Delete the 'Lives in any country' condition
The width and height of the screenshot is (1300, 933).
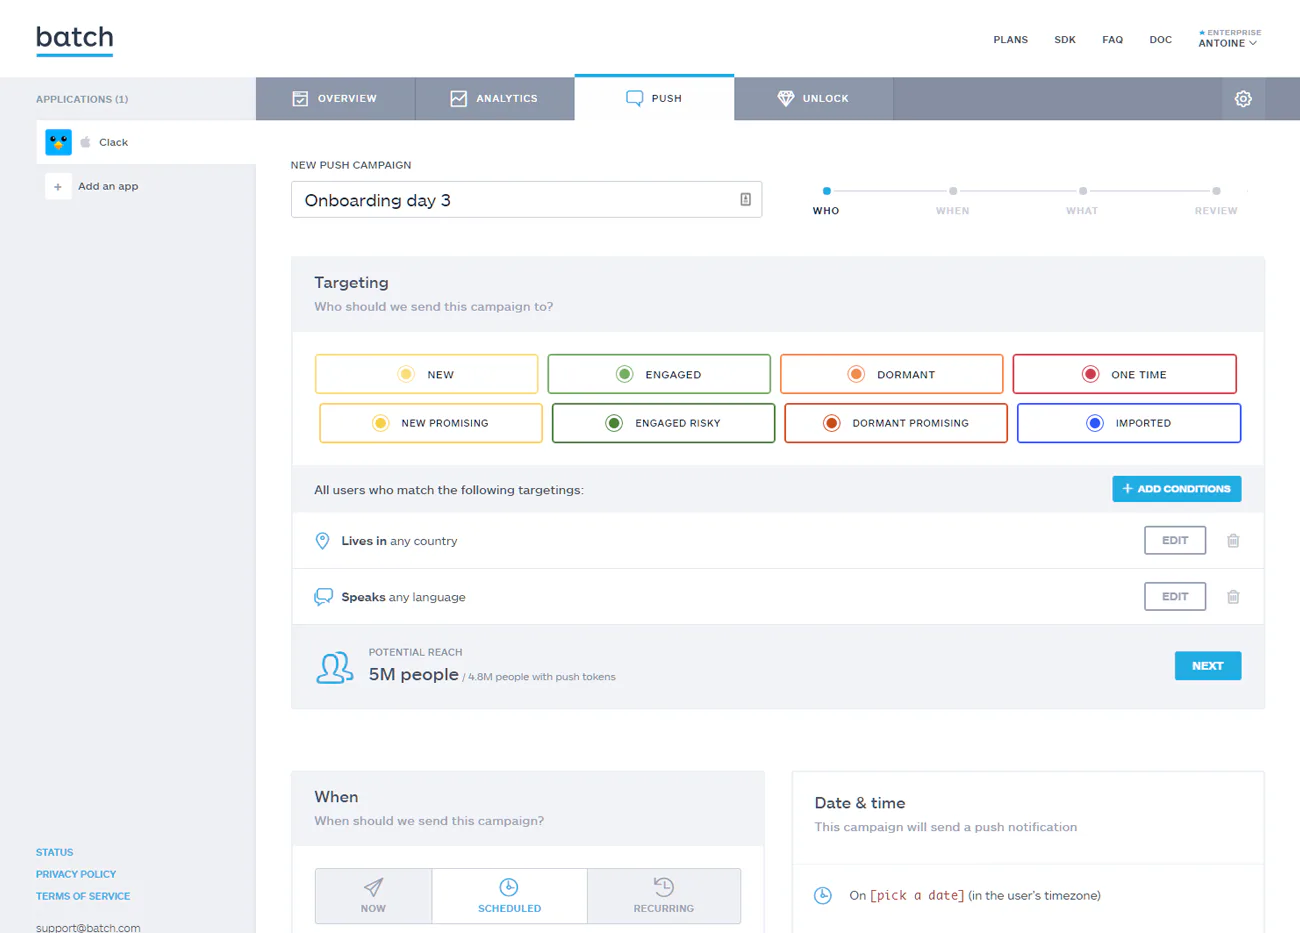point(1233,541)
